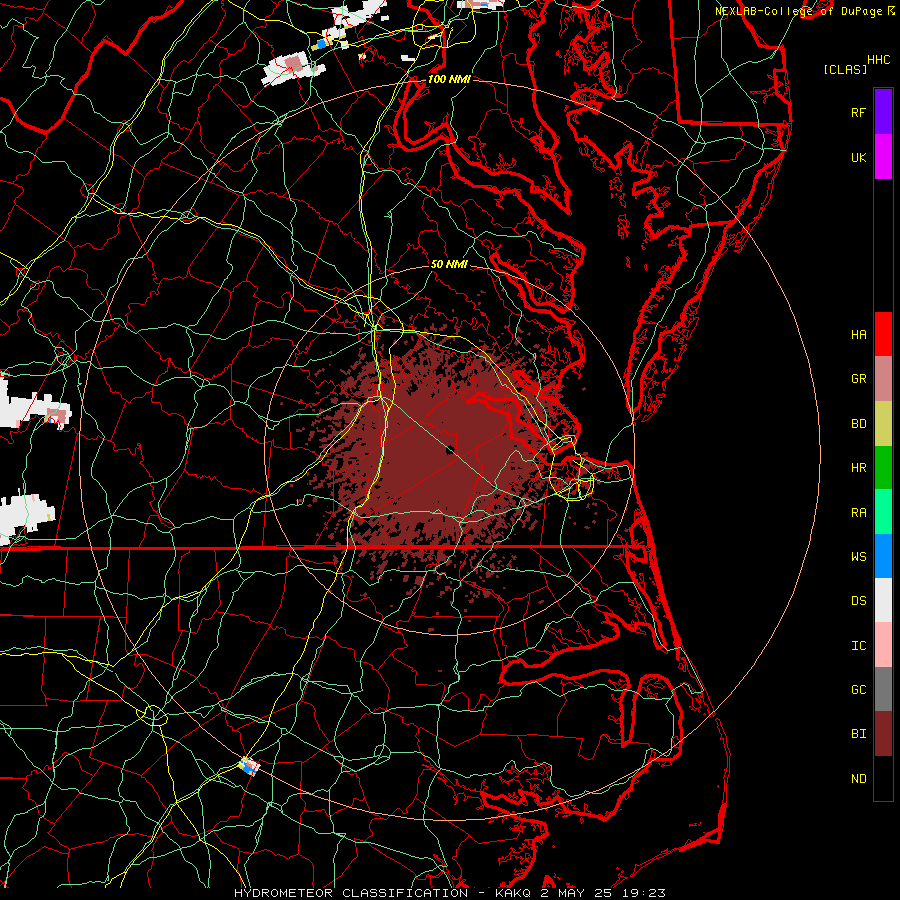
Task: Click the WS blue legend swatch
Action: click(883, 556)
